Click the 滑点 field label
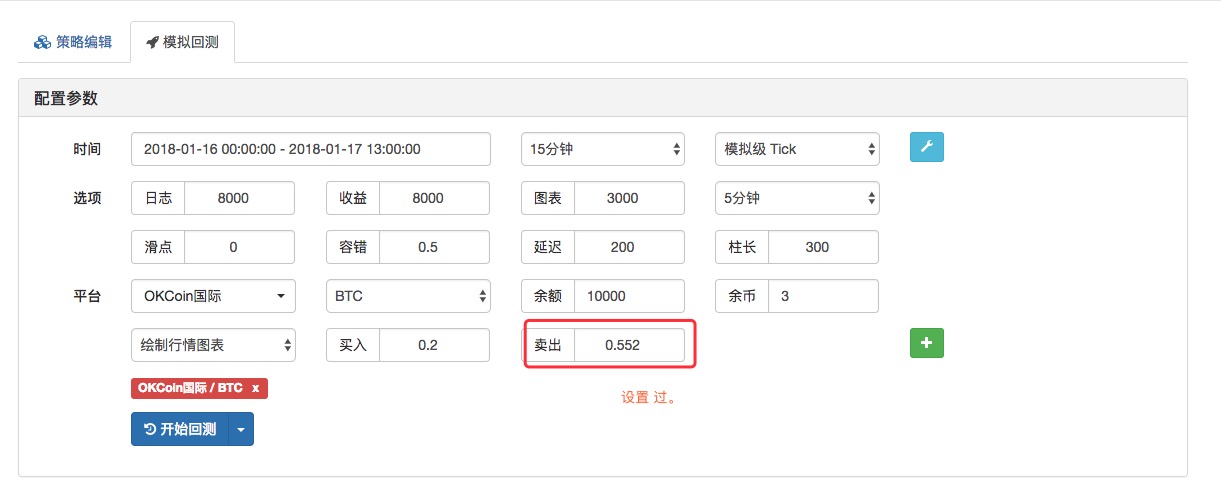The height and width of the screenshot is (491, 1221). pyautogui.click(x=158, y=247)
